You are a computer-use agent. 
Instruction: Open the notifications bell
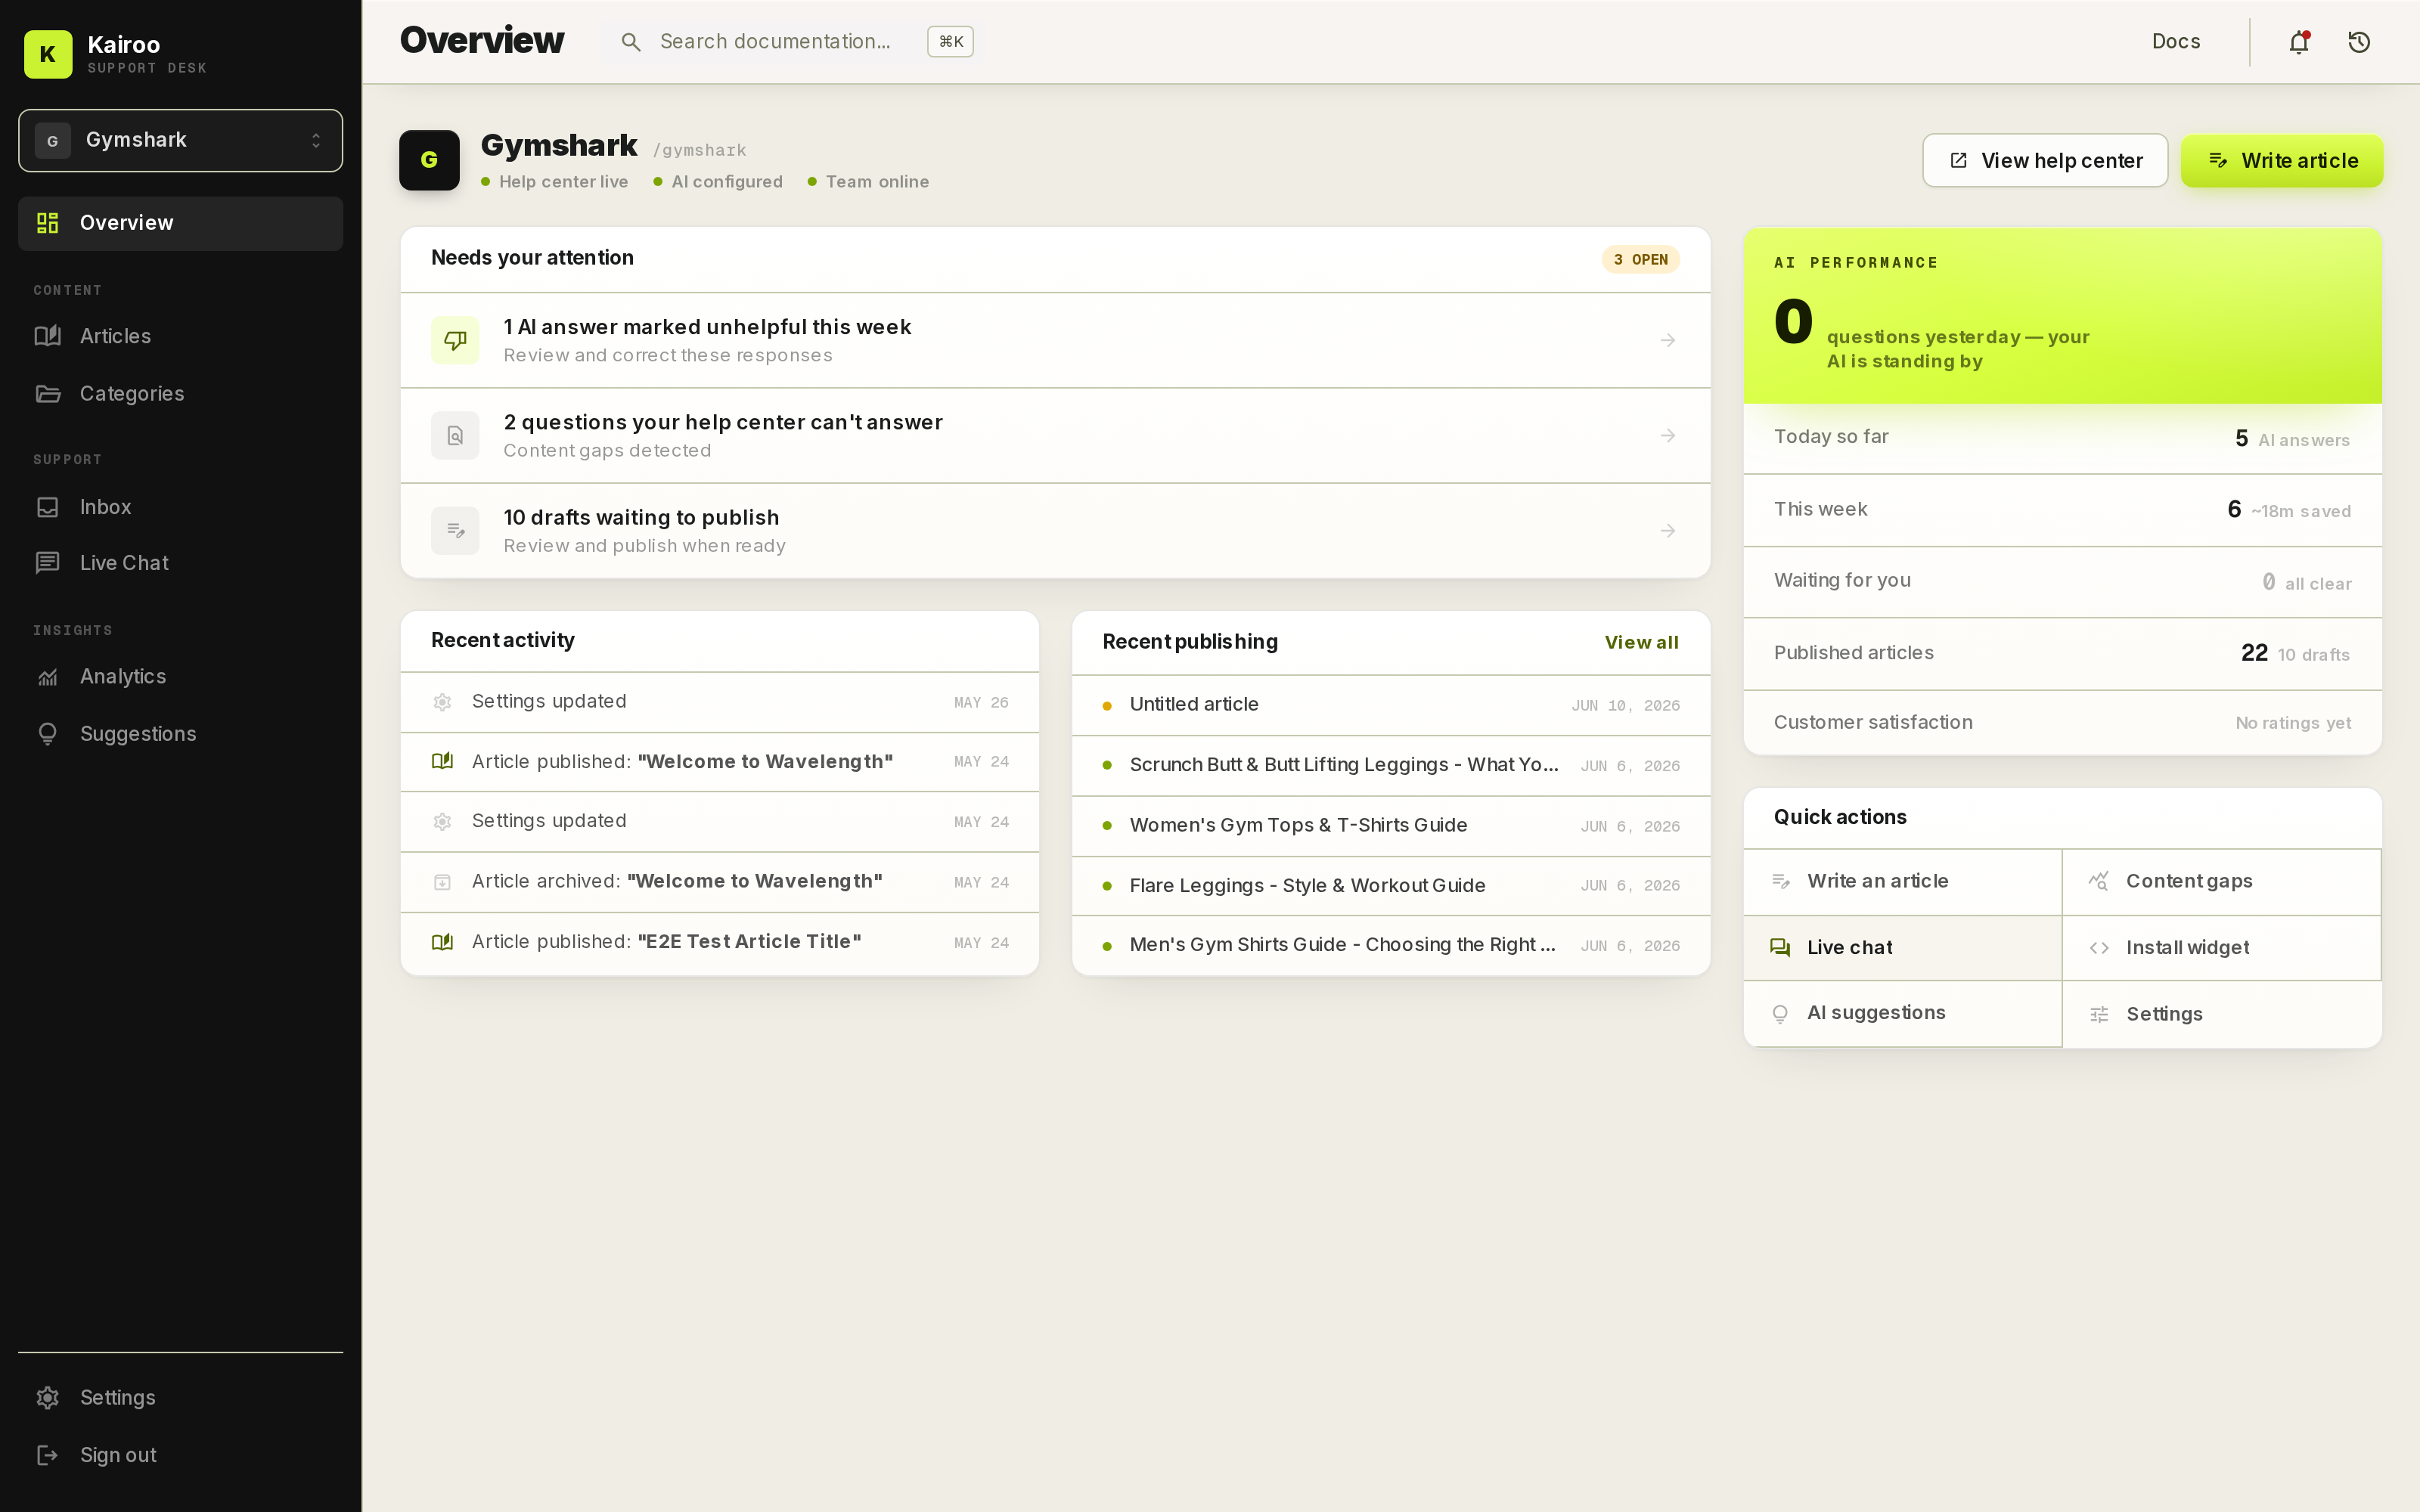point(2299,42)
